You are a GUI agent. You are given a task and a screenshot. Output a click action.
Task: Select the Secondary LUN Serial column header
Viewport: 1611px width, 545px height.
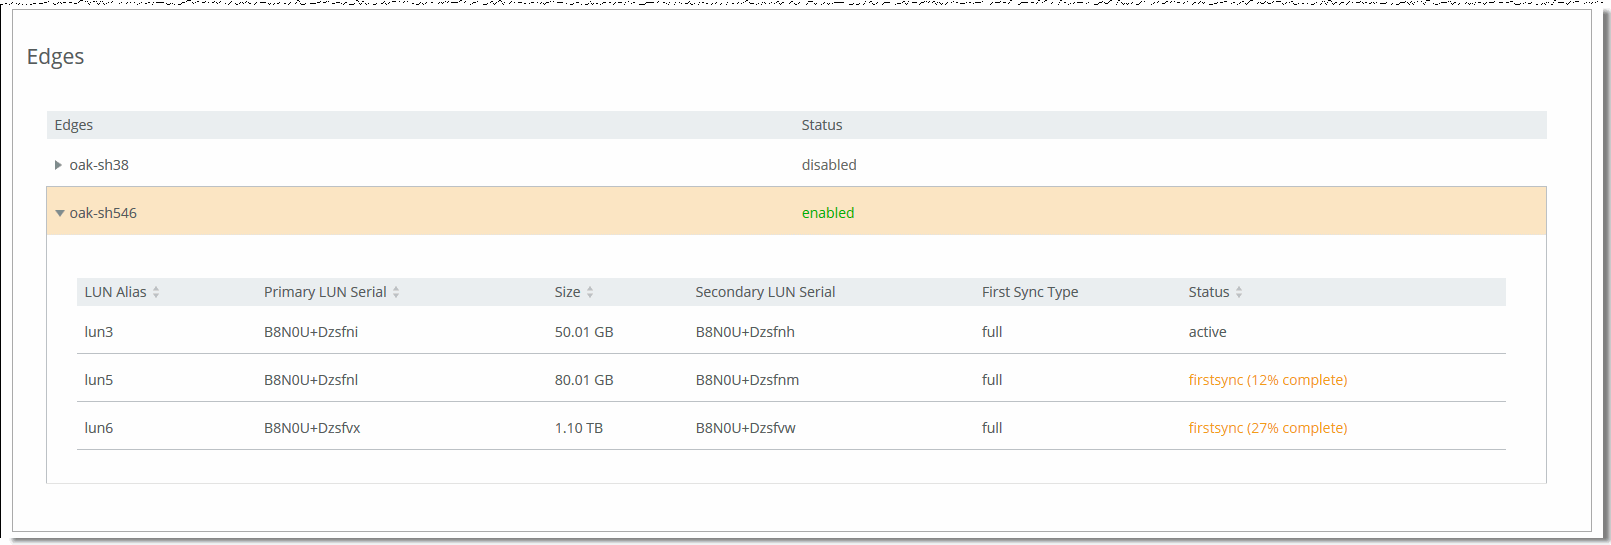tap(765, 292)
